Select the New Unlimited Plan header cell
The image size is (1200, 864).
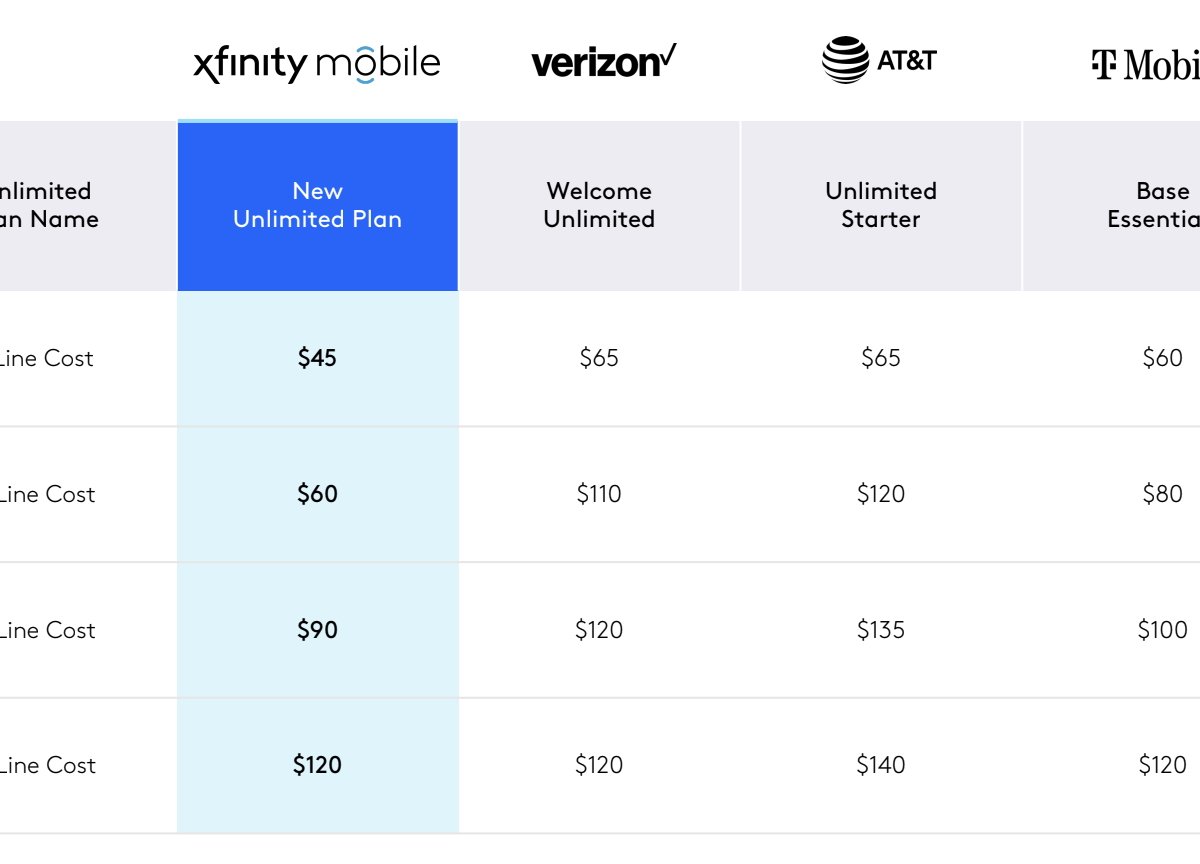click(x=317, y=205)
